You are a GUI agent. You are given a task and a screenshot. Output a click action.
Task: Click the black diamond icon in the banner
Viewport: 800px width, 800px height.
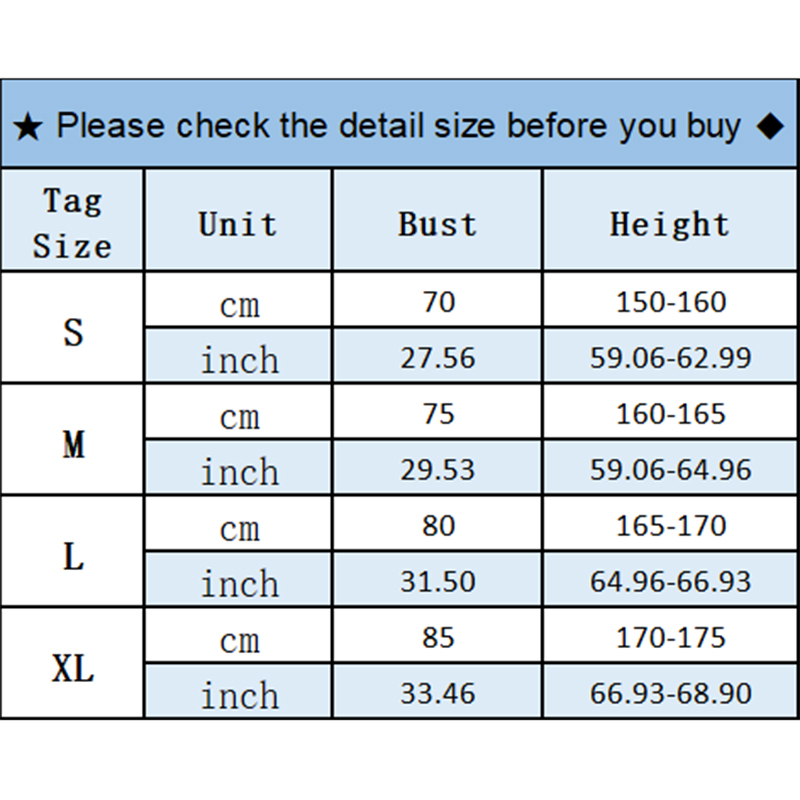(x=768, y=127)
